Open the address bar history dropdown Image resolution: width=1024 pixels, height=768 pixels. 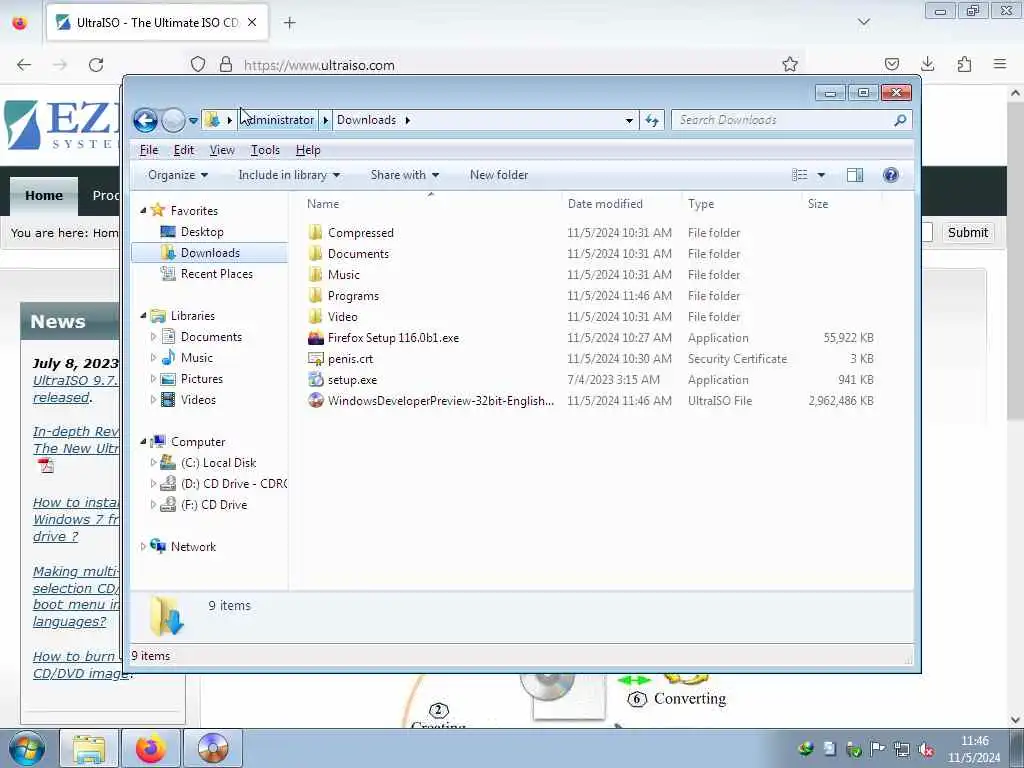click(628, 121)
